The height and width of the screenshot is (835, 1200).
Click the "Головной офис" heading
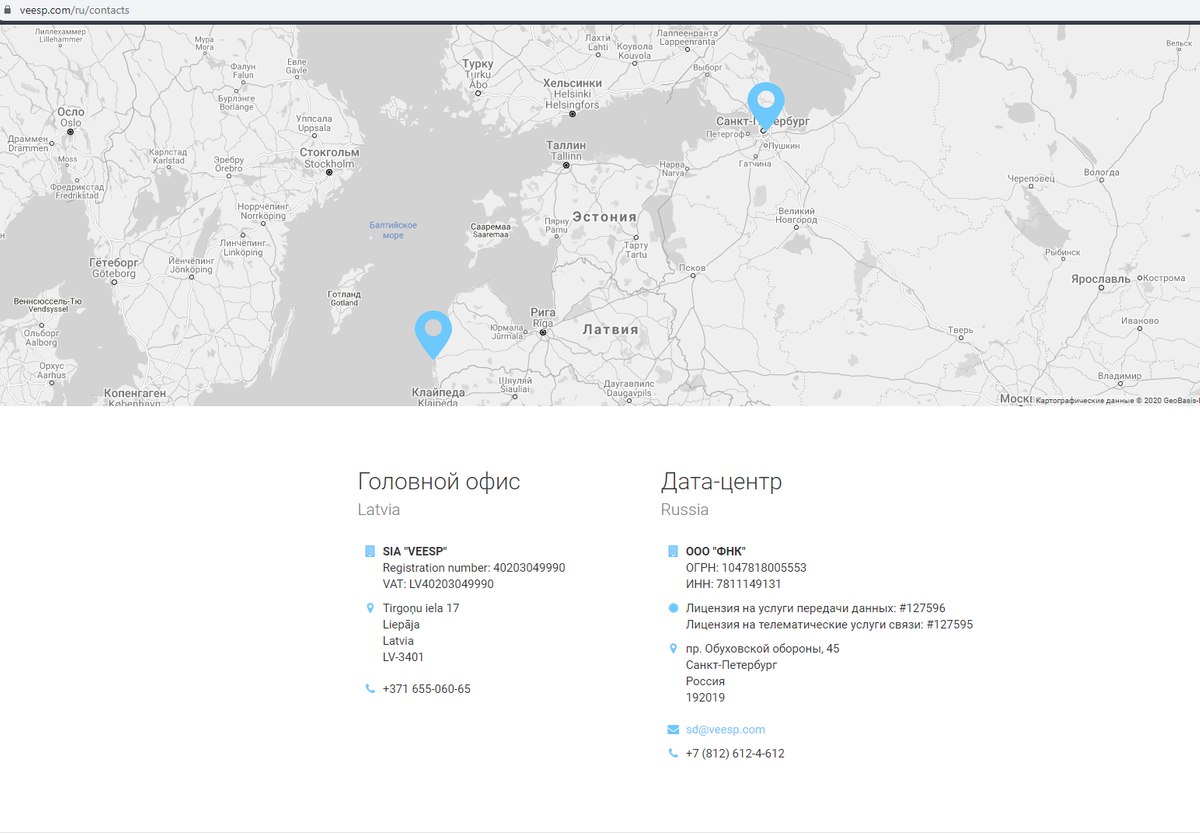(439, 482)
